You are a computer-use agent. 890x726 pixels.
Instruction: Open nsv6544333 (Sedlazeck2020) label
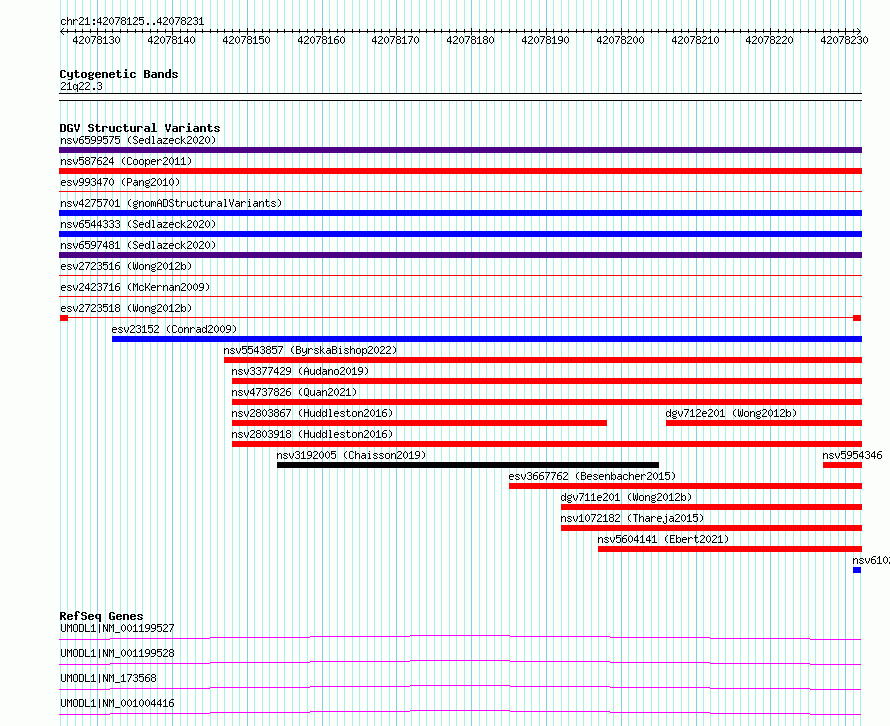[x=138, y=224]
